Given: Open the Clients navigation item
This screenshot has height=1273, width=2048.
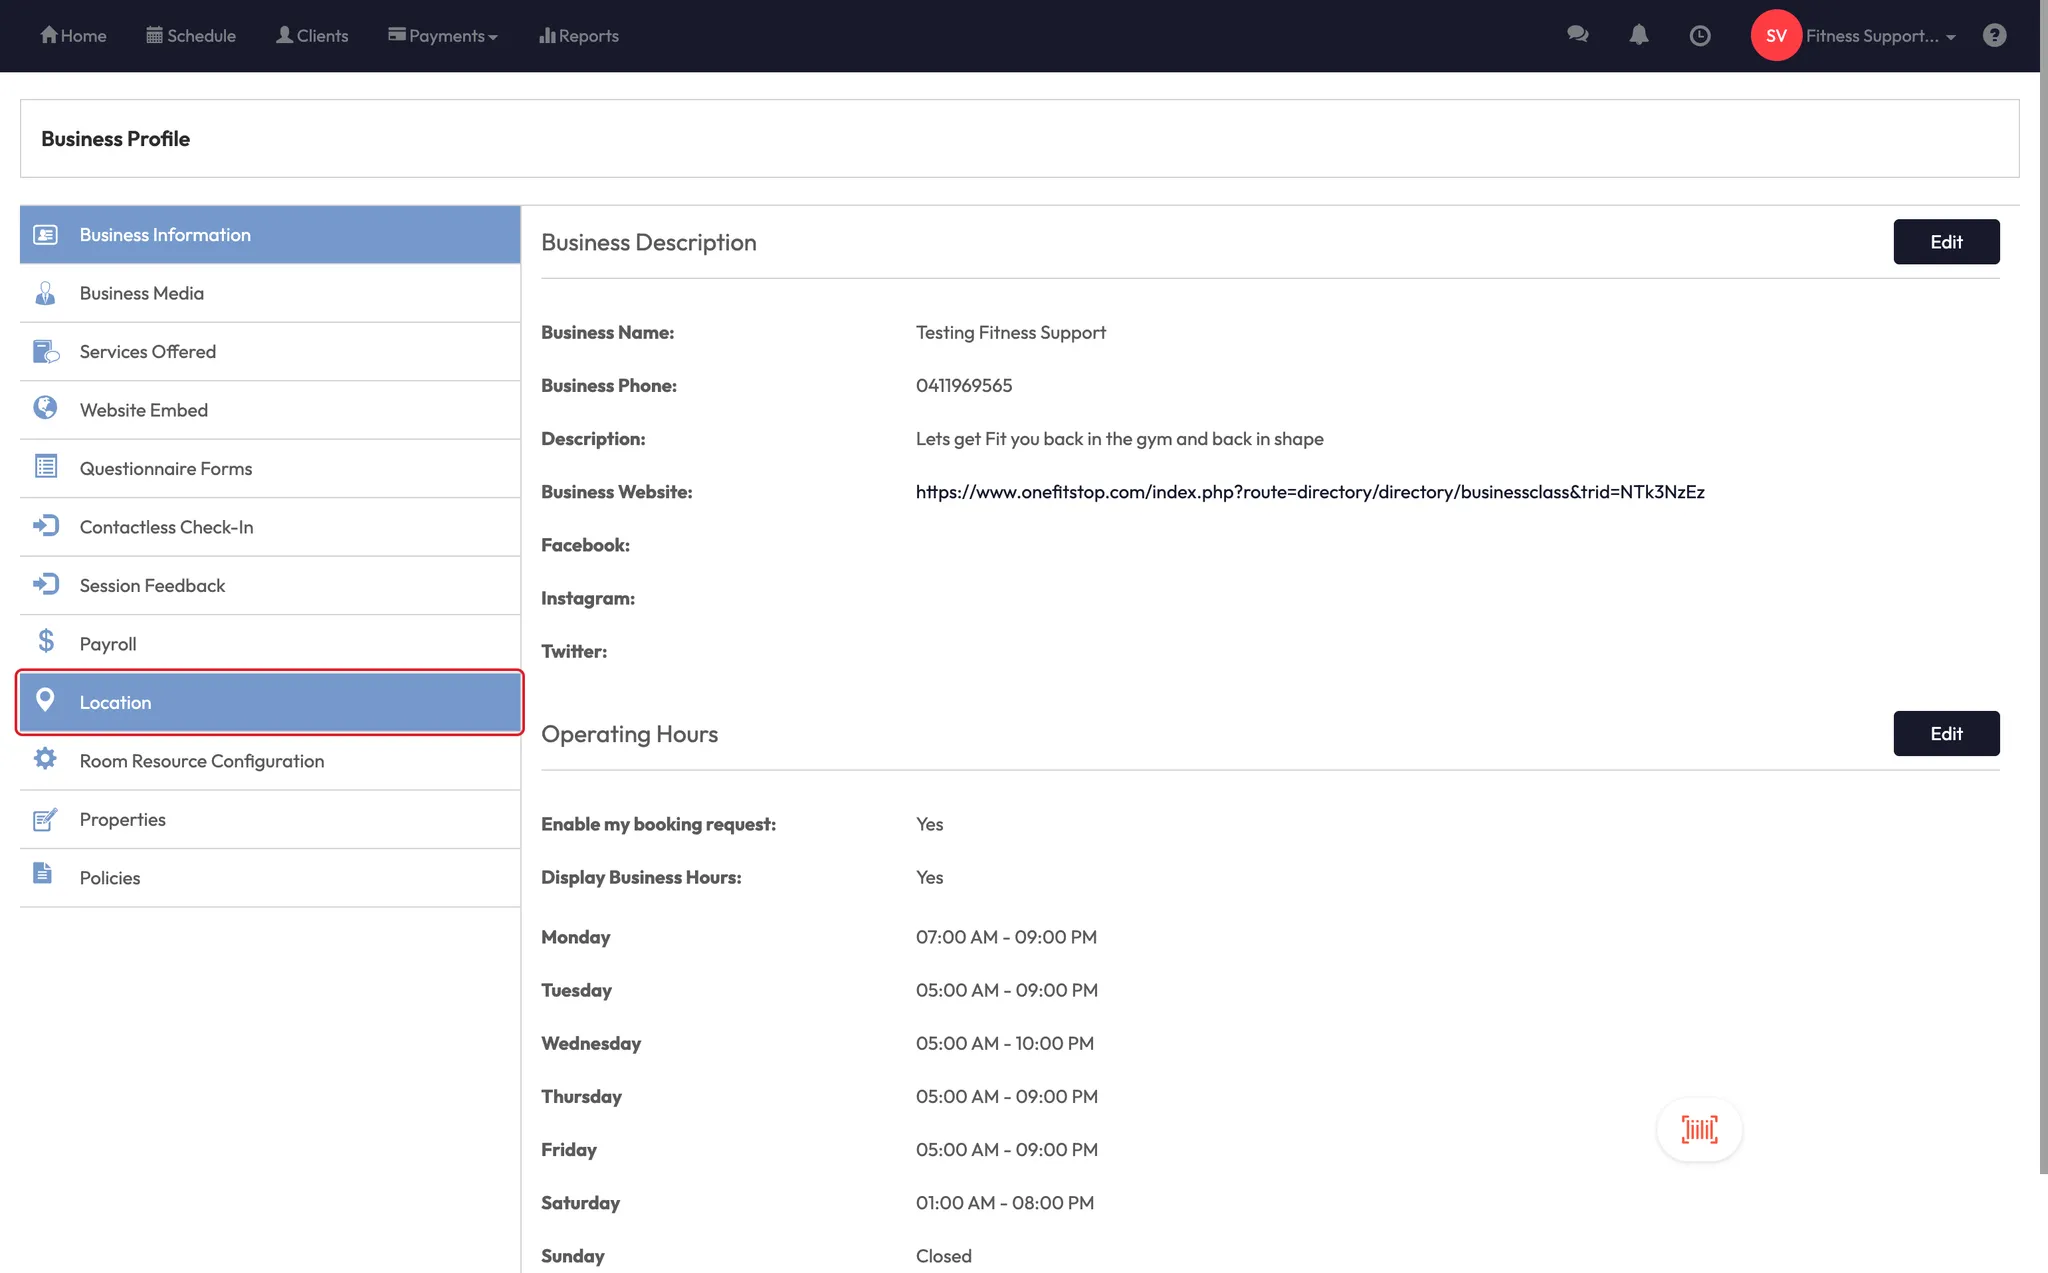Looking at the screenshot, I should point(312,36).
